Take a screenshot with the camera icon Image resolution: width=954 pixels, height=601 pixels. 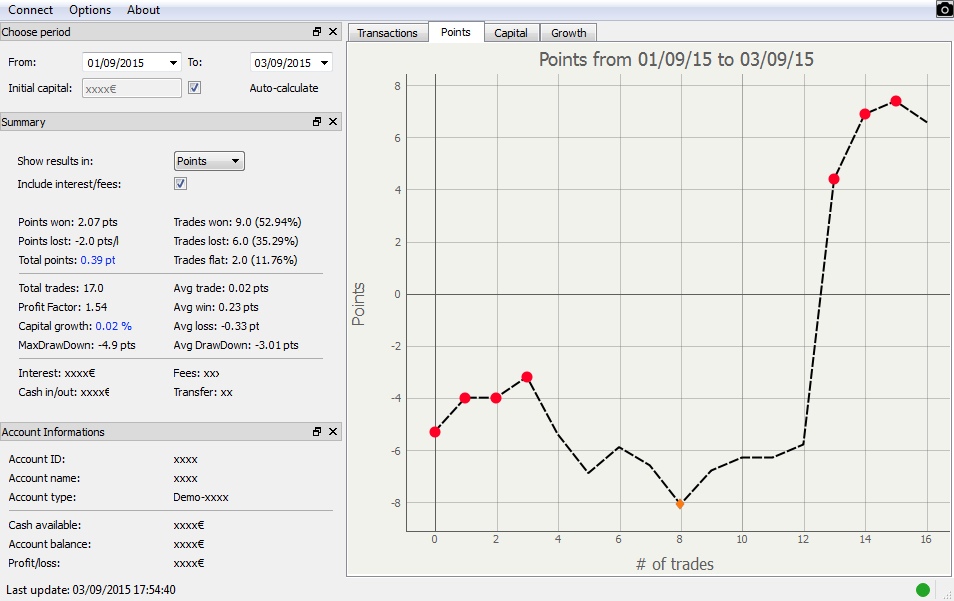(944, 9)
